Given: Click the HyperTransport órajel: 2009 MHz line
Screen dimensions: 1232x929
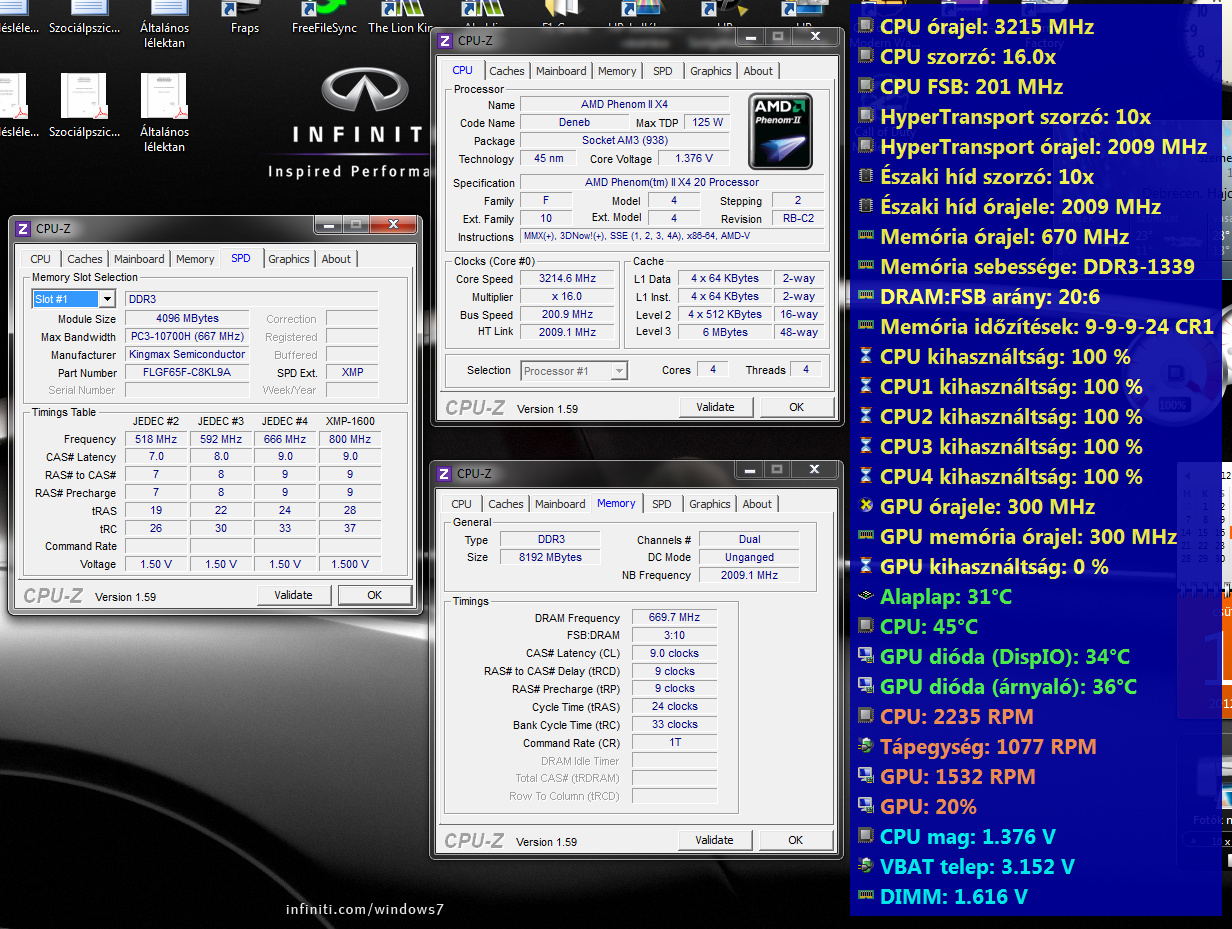Looking at the screenshot, I should pos(1043,146).
